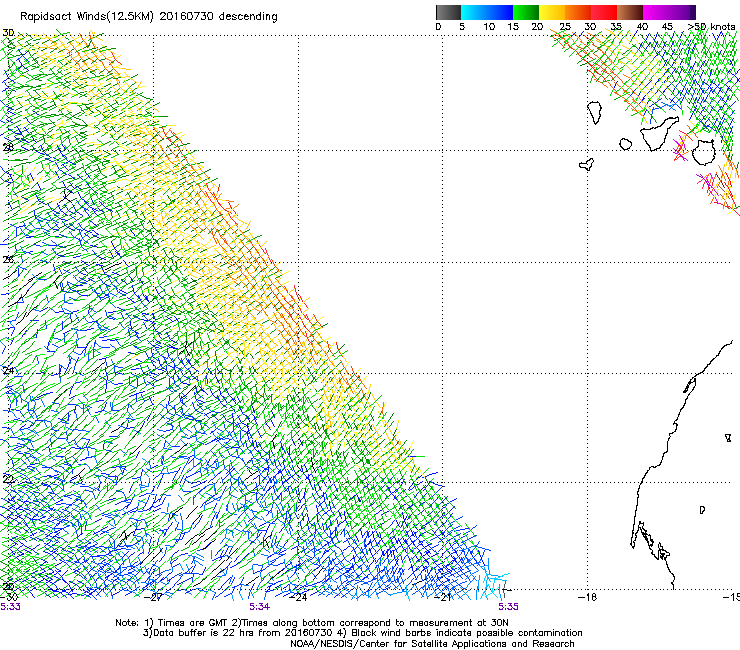Click the dark blue 10-15 knots legend swatch

pyautogui.click(x=499, y=12)
